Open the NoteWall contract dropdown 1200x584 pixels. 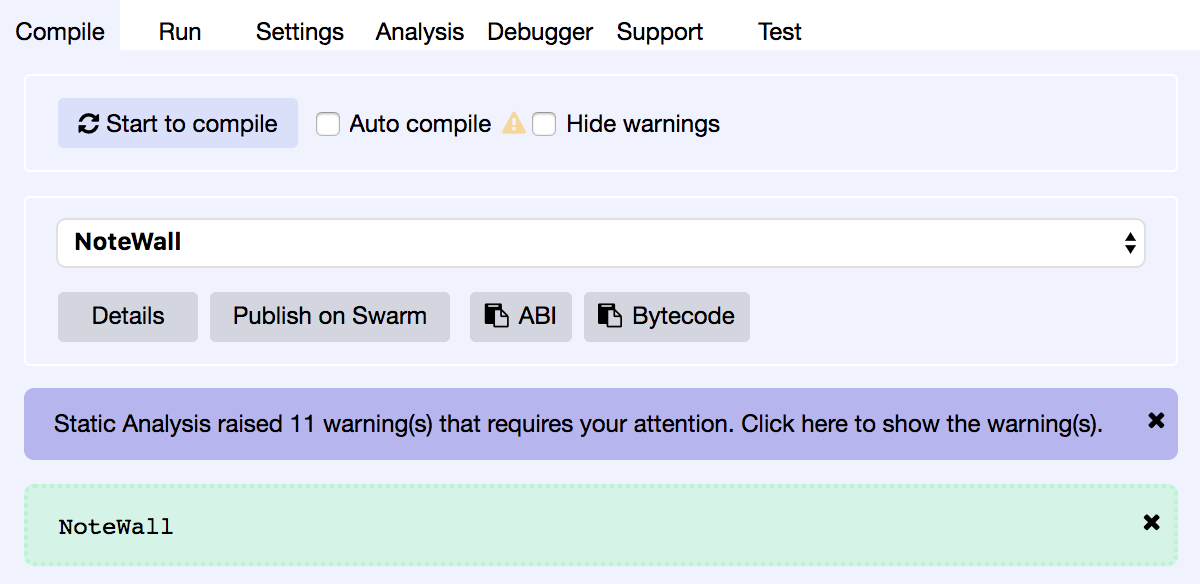coord(600,243)
